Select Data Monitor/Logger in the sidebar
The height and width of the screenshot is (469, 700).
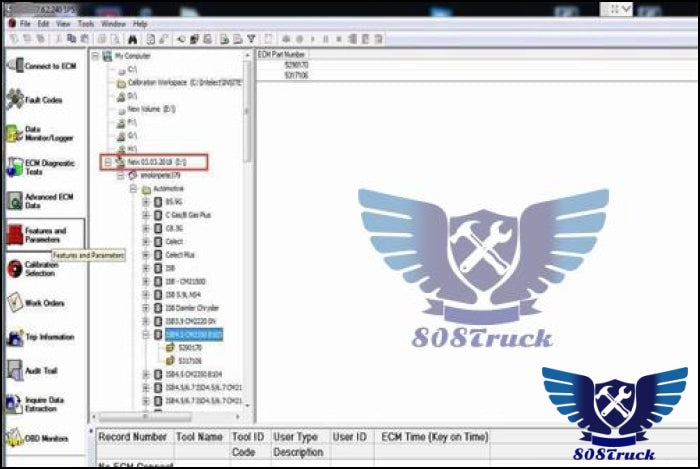(x=45, y=134)
